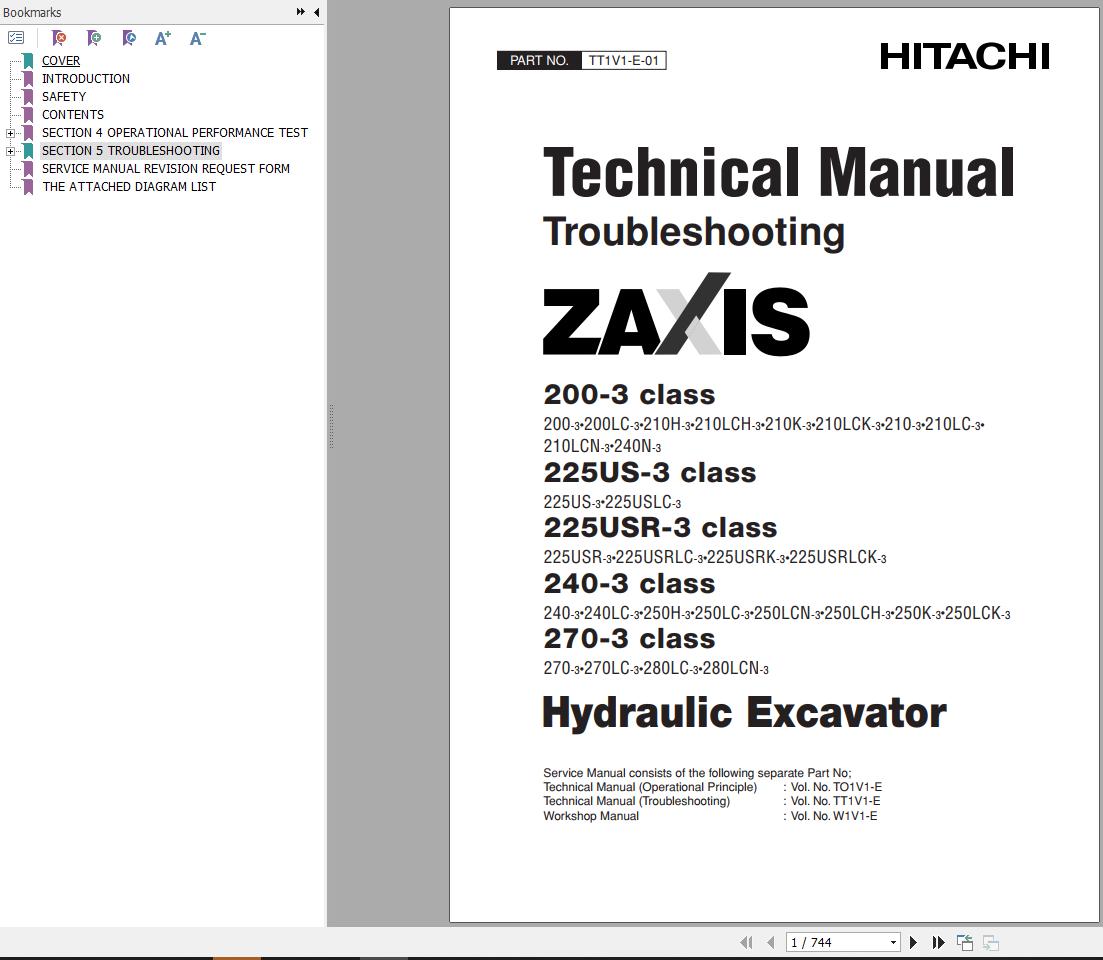Click the Bookmarks panel title

[x=32, y=12]
